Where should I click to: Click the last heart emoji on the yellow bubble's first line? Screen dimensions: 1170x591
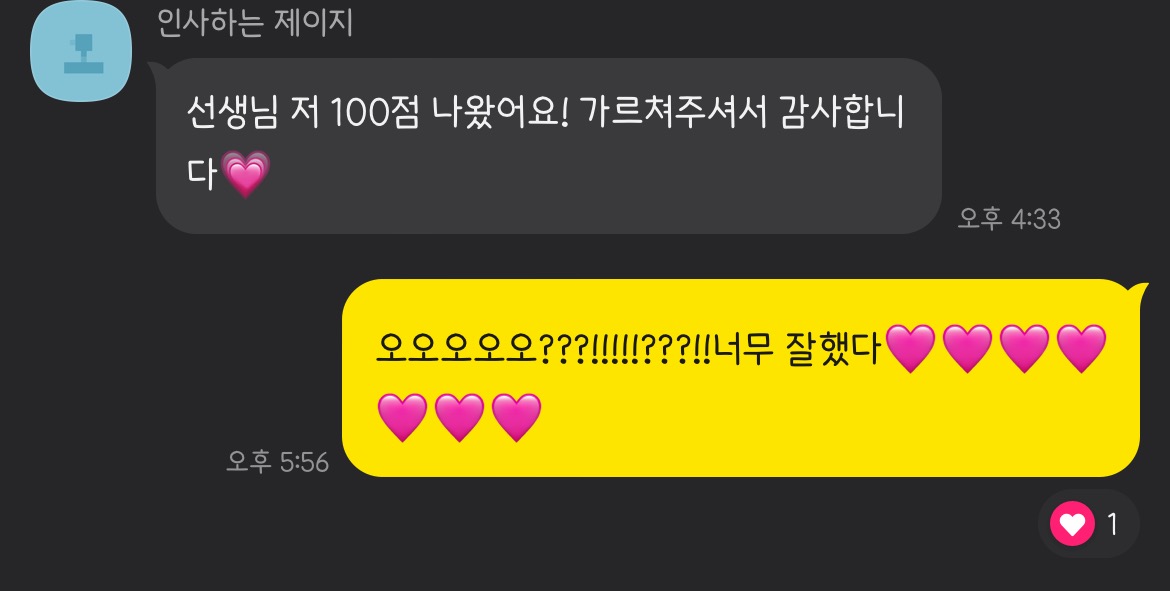(x=1081, y=348)
